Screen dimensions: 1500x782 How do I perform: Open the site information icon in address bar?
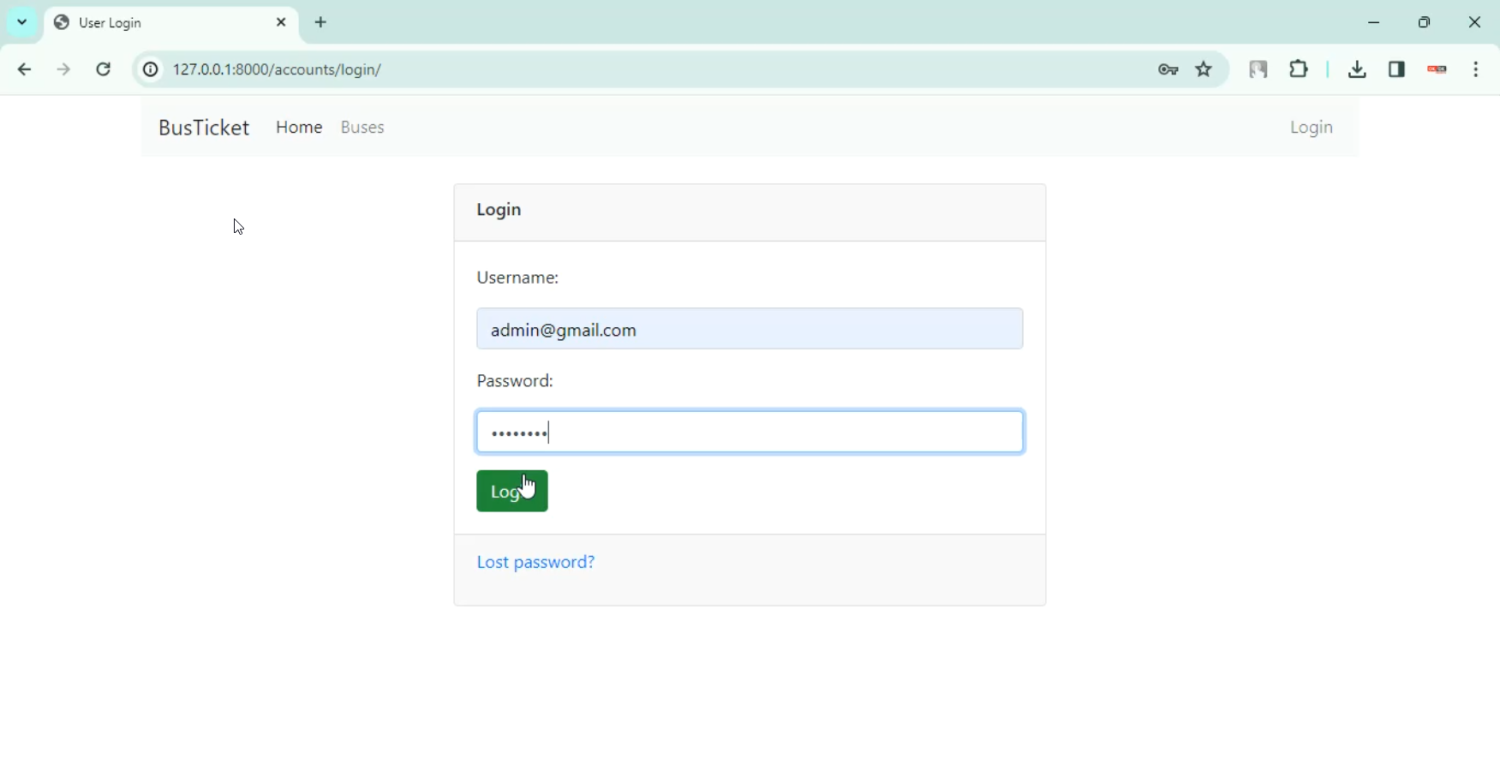click(150, 70)
